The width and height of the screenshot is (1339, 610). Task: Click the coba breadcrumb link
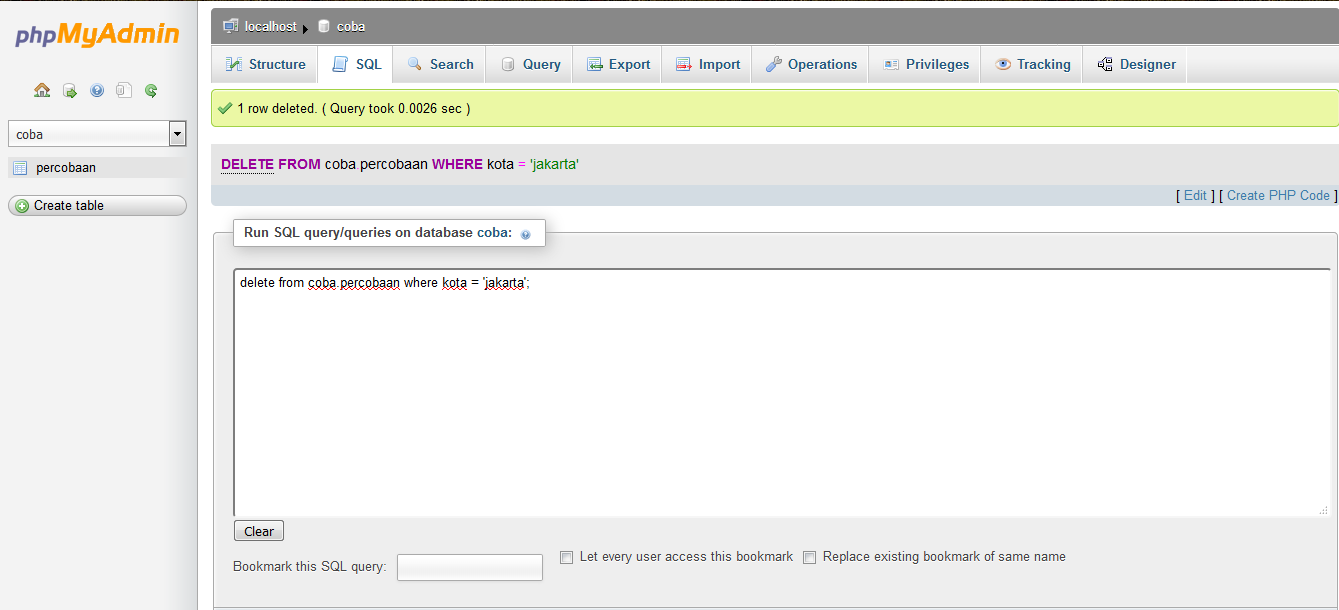[351, 26]
